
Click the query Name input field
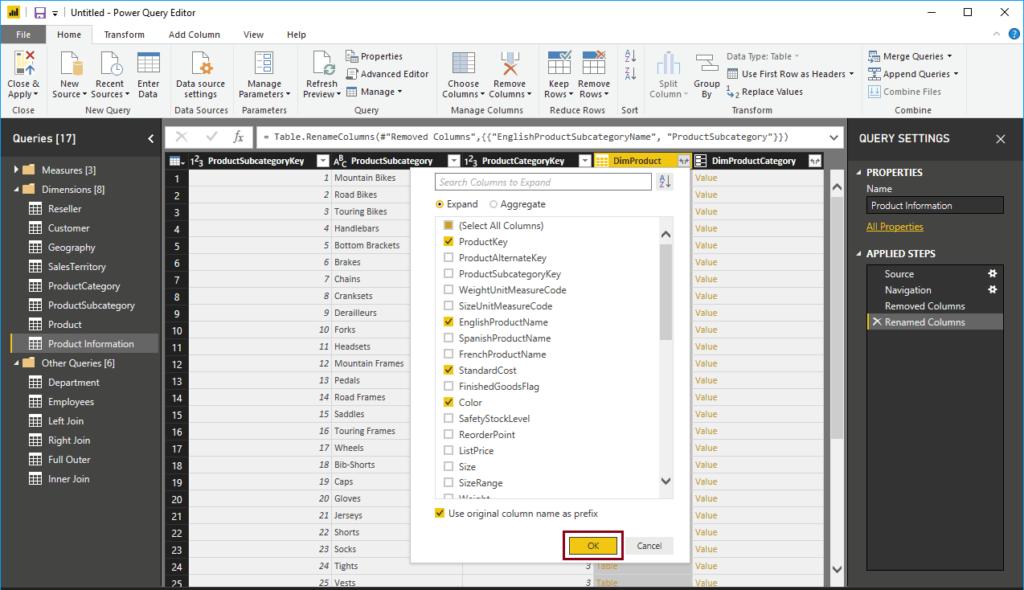click(x=933, y=205)
